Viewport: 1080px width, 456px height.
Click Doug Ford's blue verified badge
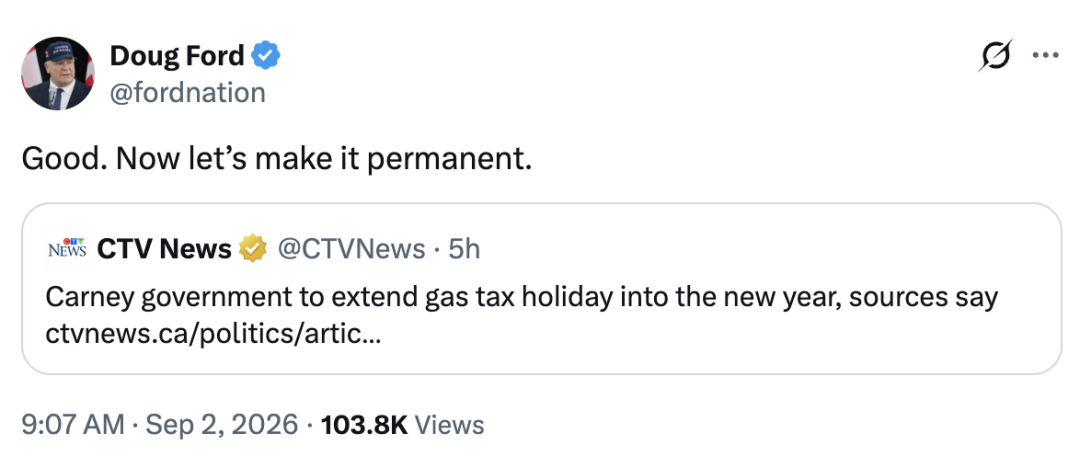click(265, 55)
